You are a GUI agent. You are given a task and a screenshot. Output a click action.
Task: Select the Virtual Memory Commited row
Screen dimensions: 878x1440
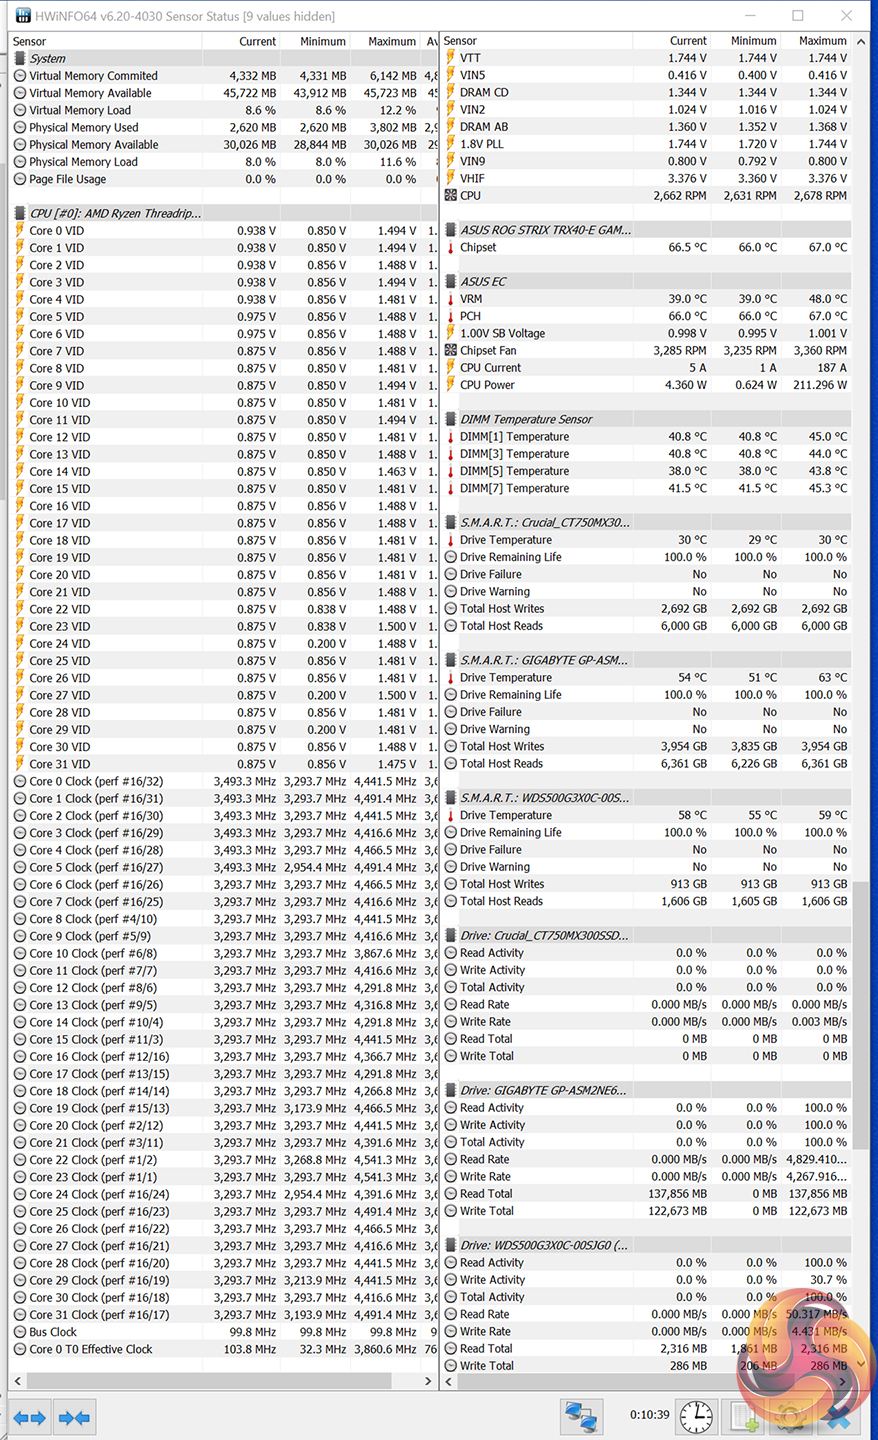(224, 76)
